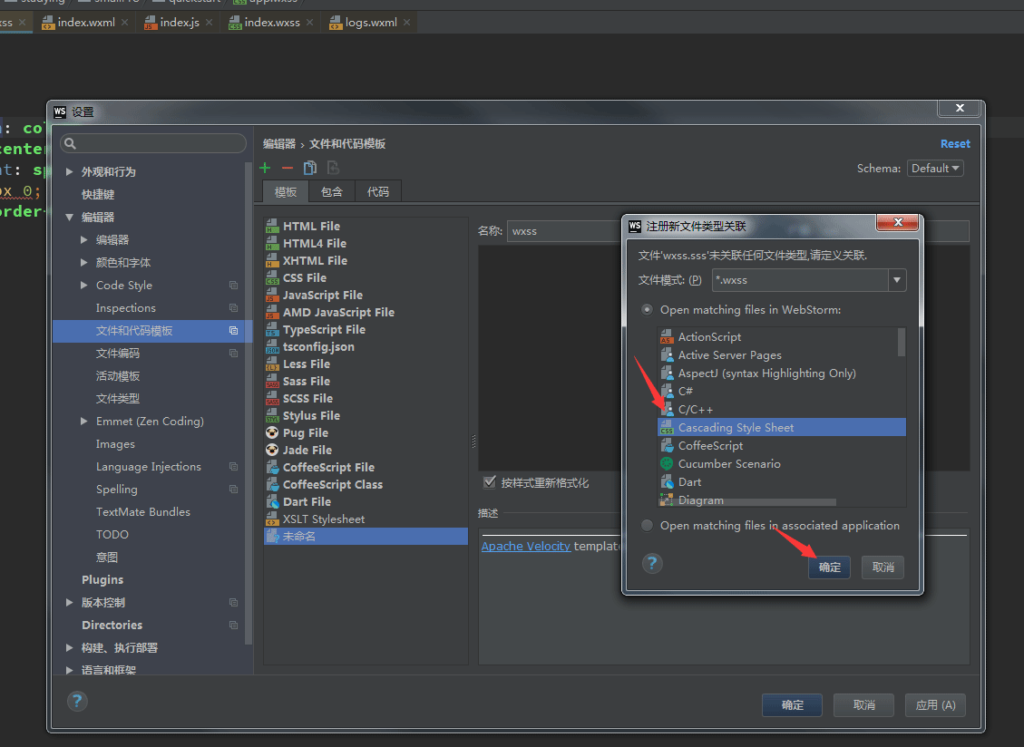Click the settings search input field
The image size is (1024, 747).
tap(153, 144)
